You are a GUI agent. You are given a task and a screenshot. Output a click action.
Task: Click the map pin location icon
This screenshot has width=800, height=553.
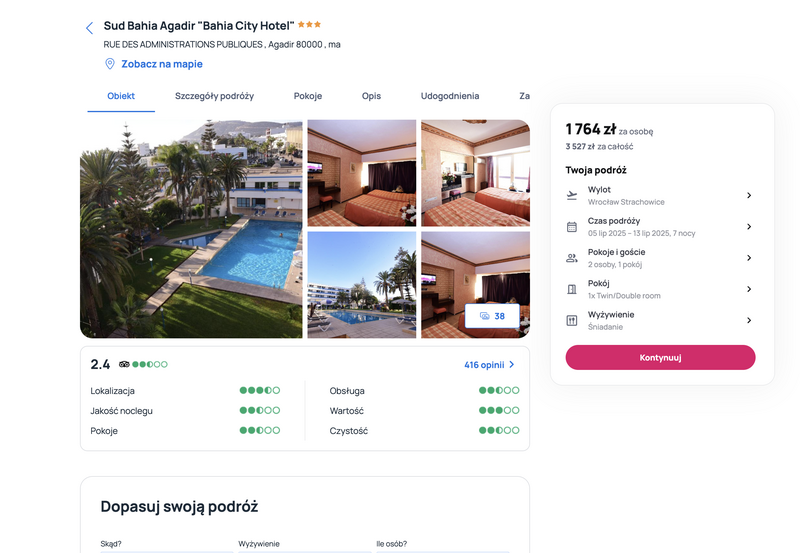click(x=110, y=64)
